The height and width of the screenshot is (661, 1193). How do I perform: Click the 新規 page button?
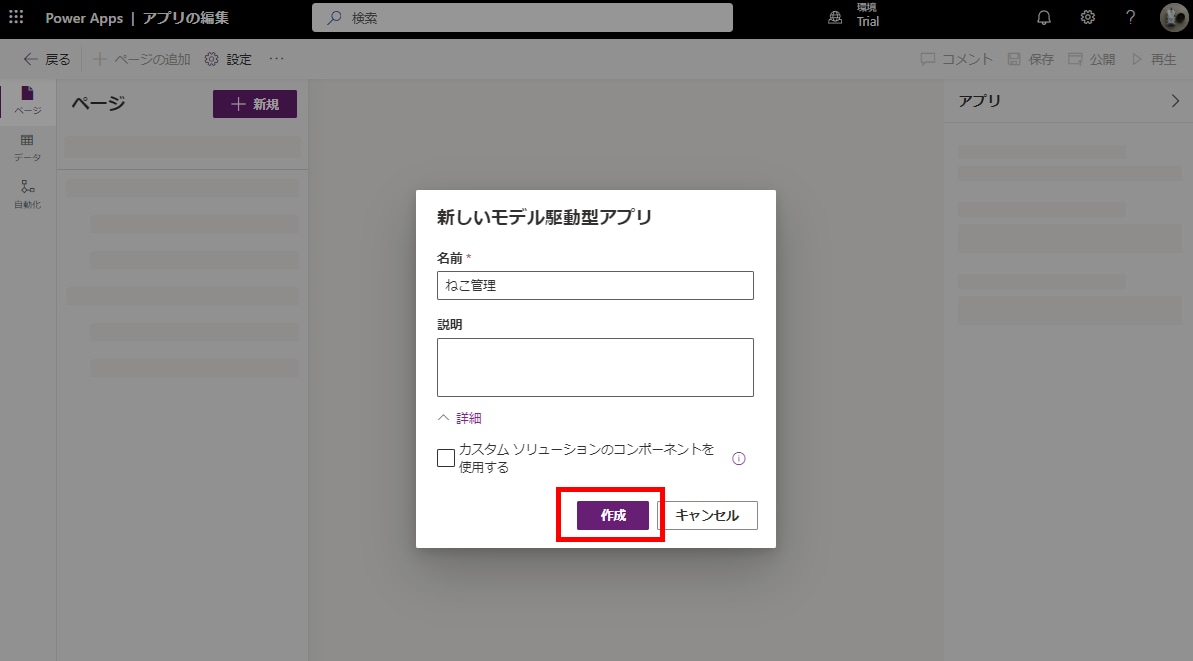click(x=255, y=104)
